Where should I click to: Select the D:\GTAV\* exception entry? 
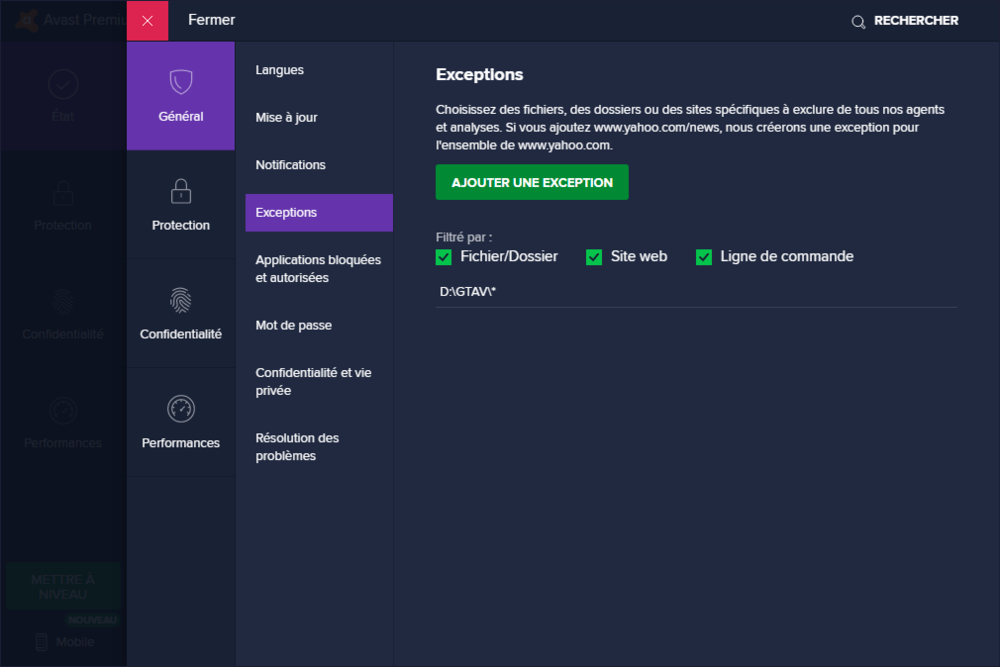point(469,292)
